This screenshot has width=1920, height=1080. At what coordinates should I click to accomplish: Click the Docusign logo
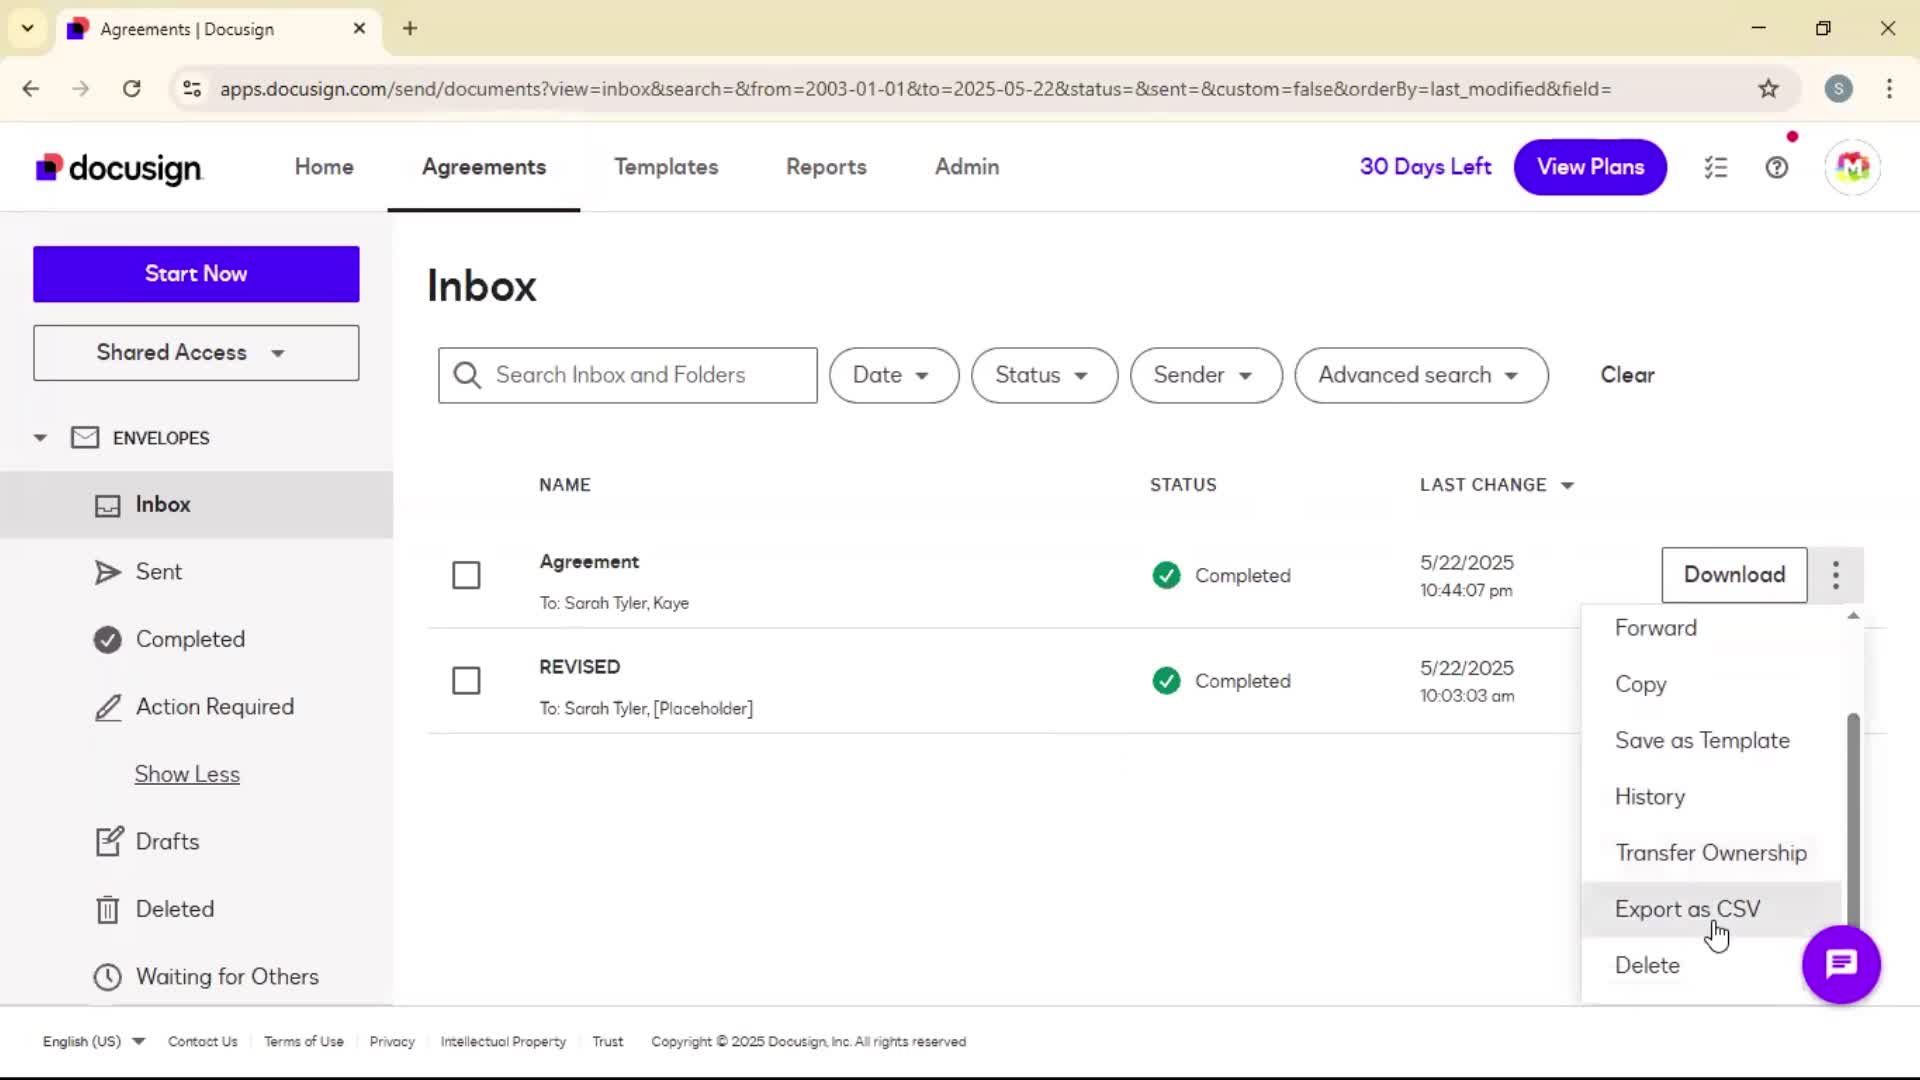(119, 168)
